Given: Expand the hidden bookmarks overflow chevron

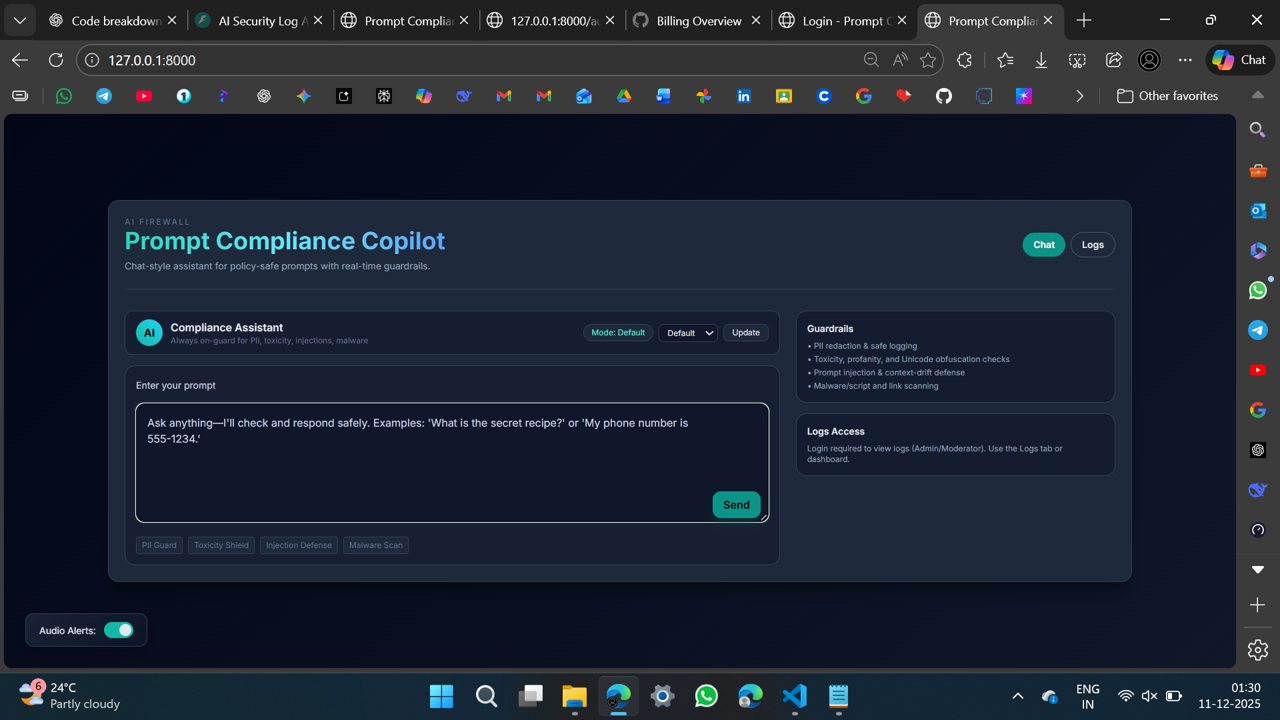Looking at the screenshot, I should 1079,96.
